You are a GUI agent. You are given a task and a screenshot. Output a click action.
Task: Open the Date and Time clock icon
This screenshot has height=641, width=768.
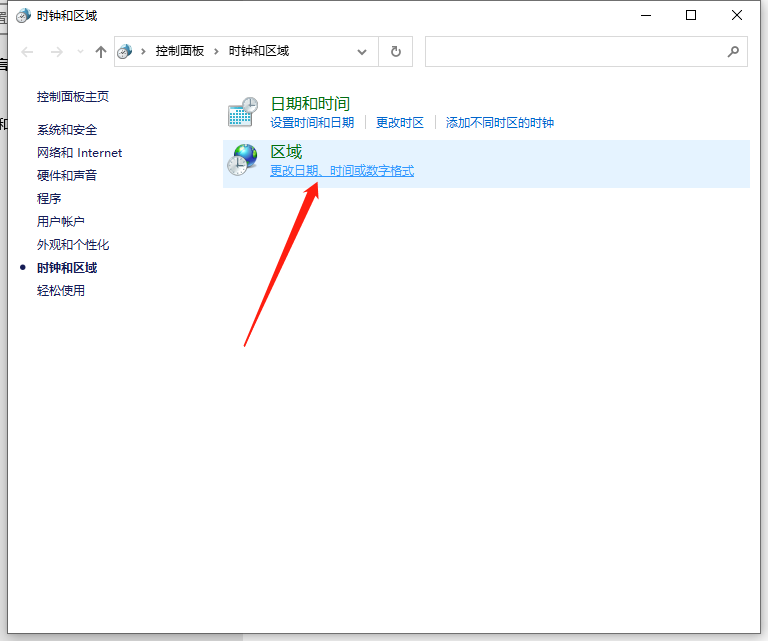pyautogui.click(x=242, y=112)
